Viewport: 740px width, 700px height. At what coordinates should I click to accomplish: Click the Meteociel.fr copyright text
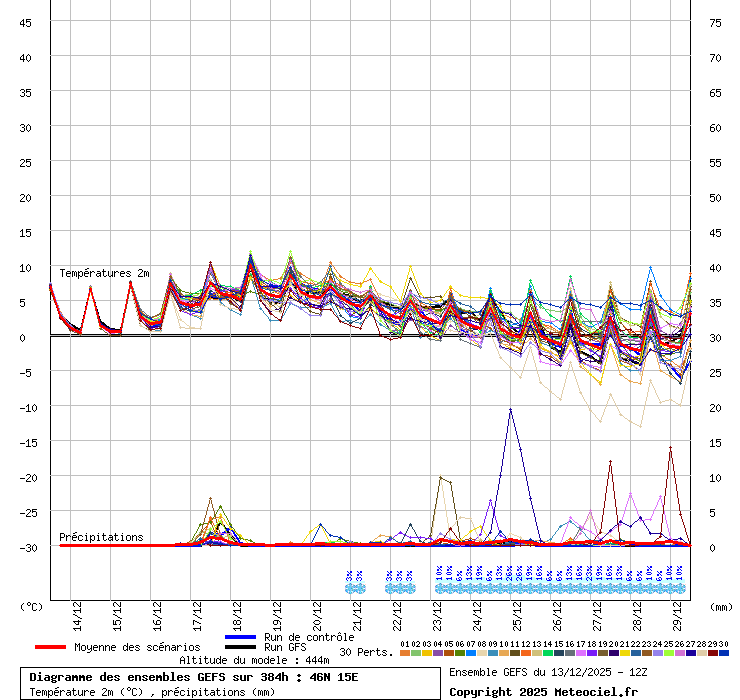coord(543,691)
